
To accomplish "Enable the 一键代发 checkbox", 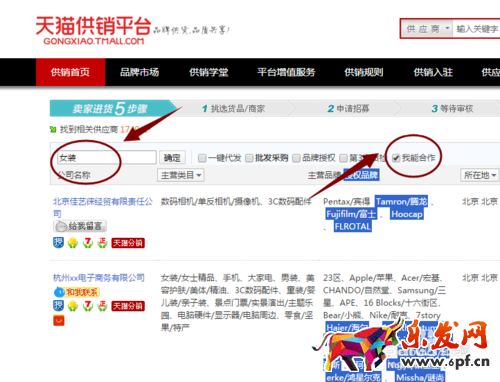I will coord(202,158).
